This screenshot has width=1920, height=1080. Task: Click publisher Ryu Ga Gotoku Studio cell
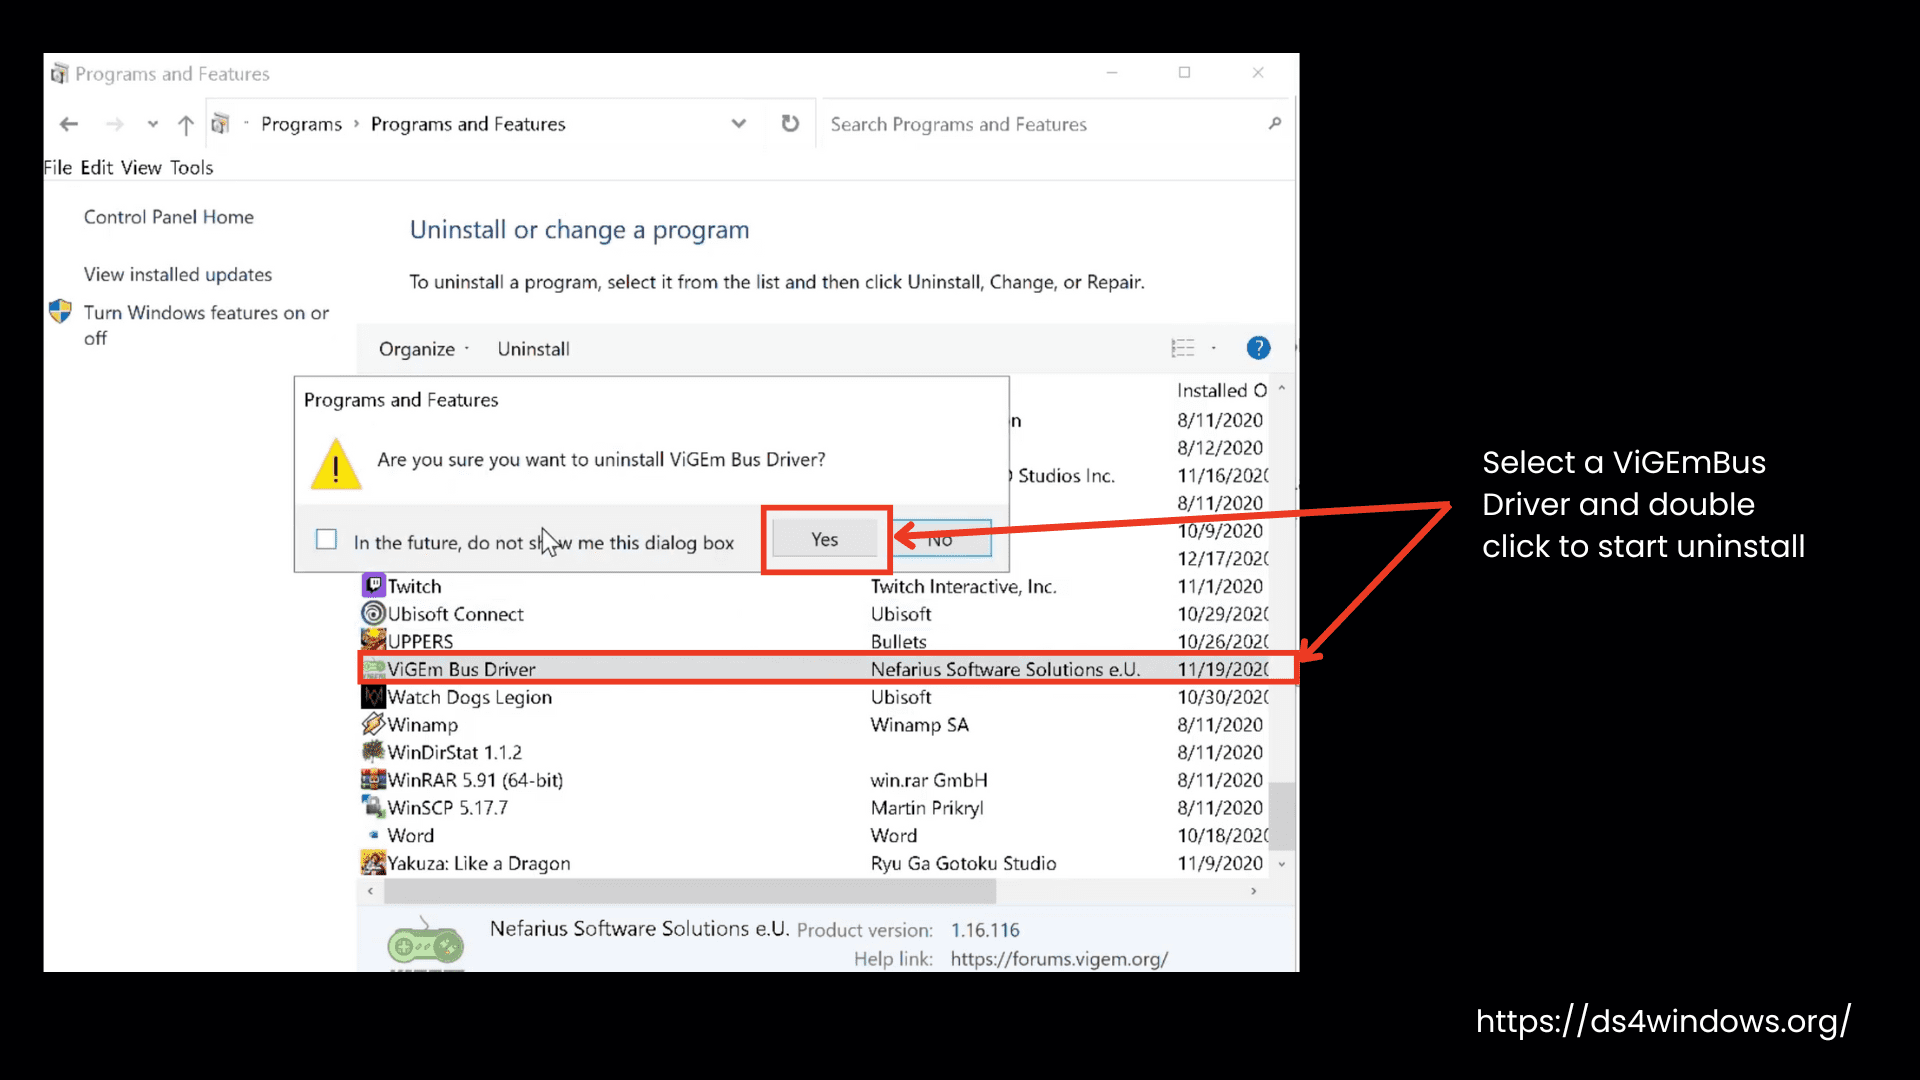(x=963, y=863)
